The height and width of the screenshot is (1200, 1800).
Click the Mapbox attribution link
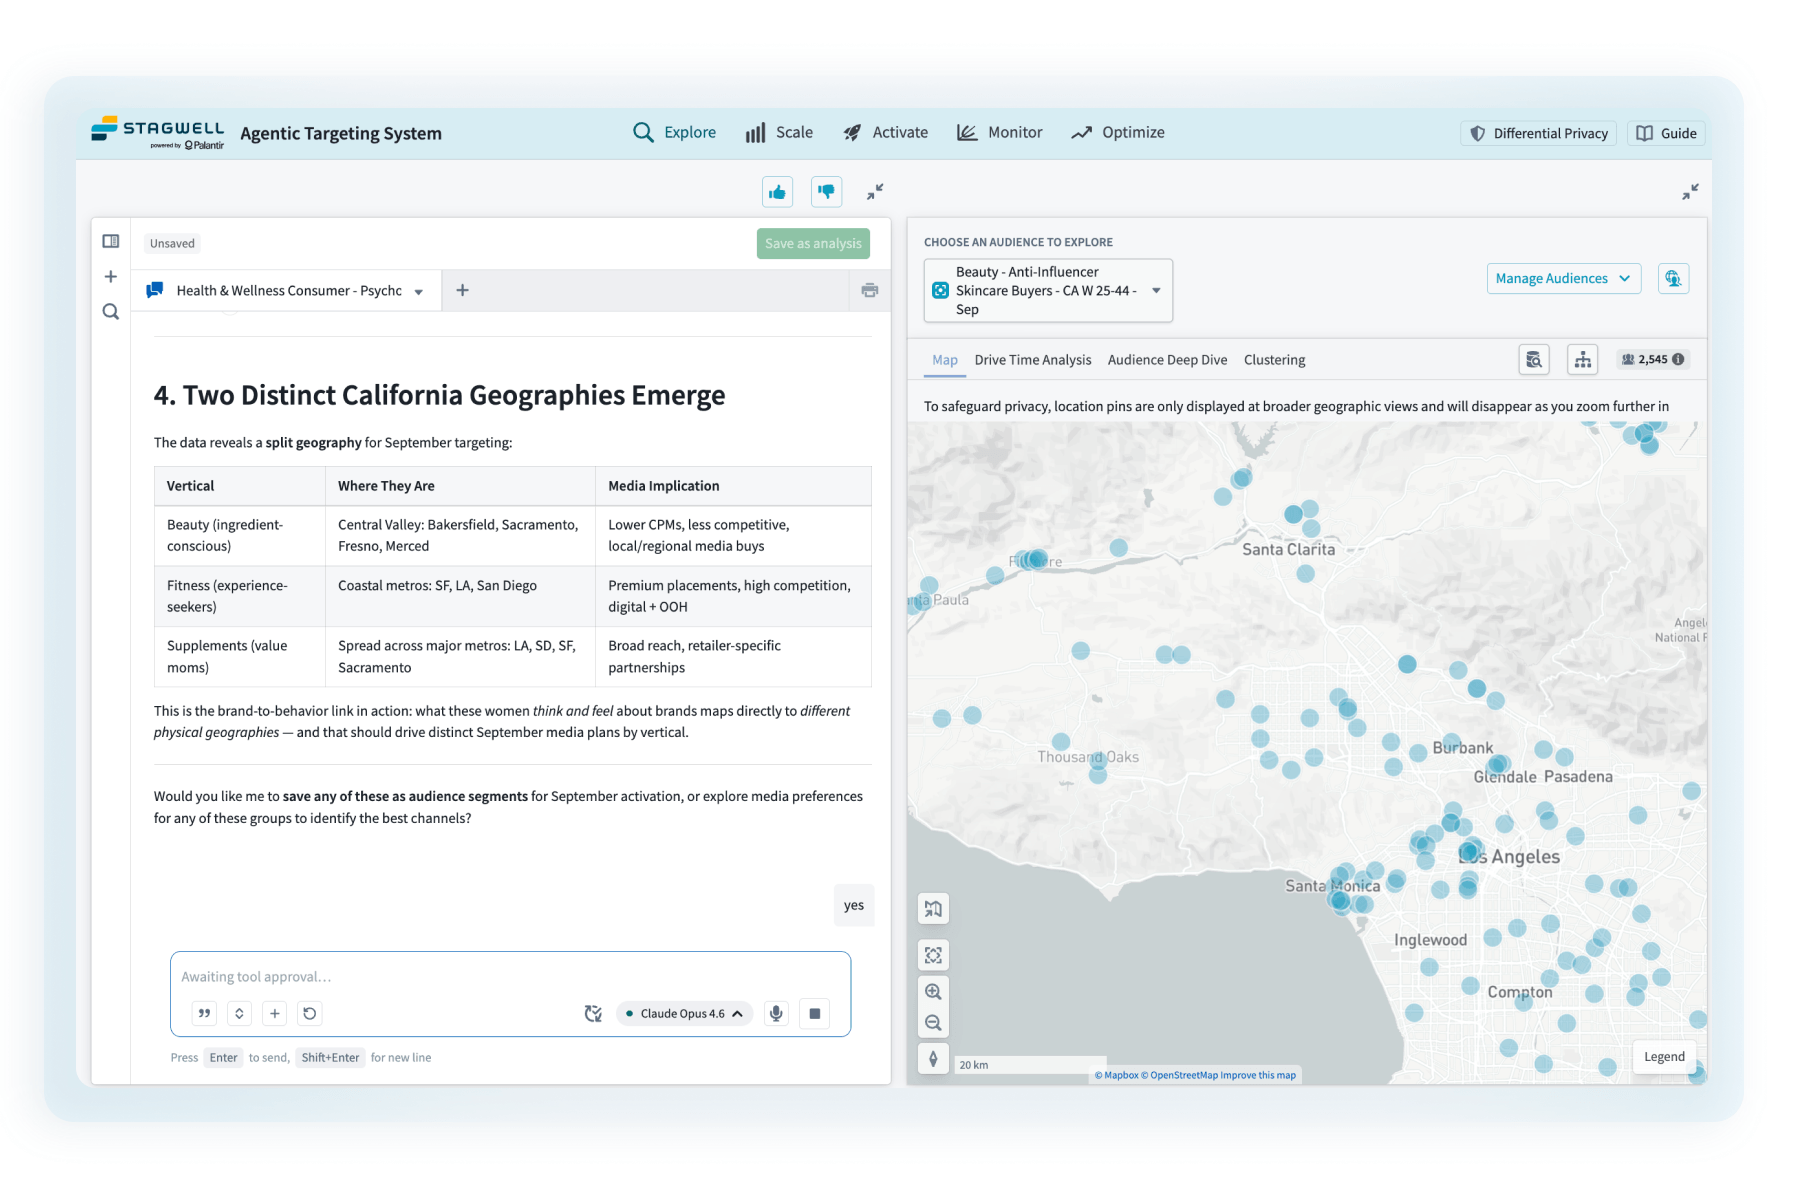click(1116, 1076)
